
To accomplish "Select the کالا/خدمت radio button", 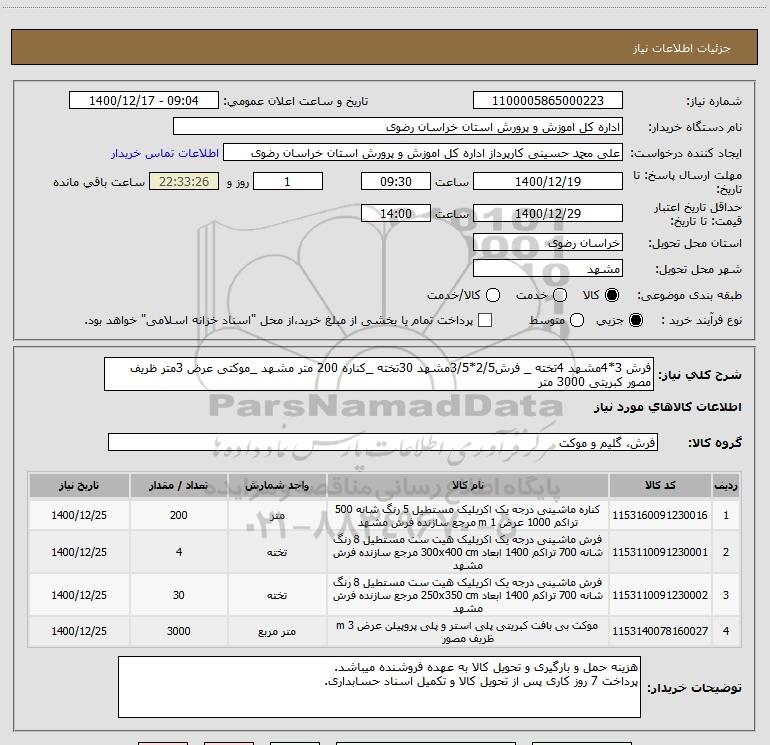I will click(x=493, y=295).
